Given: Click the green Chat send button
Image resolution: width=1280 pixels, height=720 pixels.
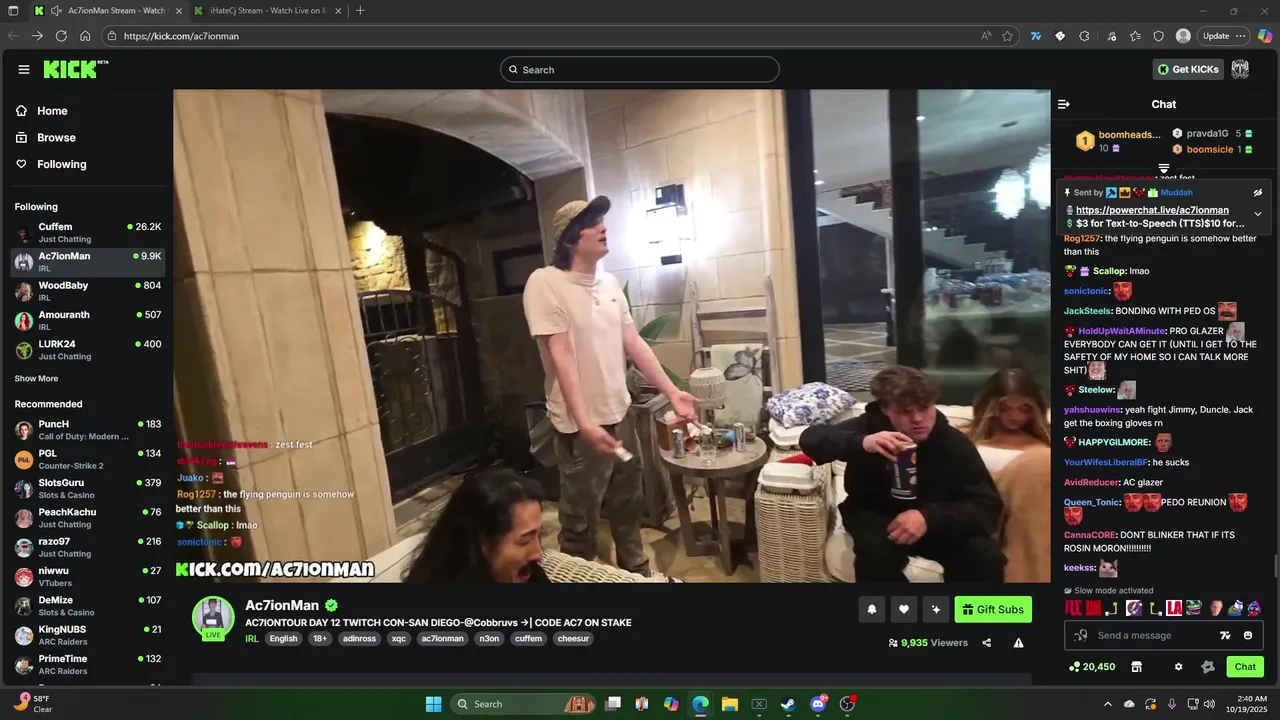Looking at the screenshot, I should [1245, 667].
